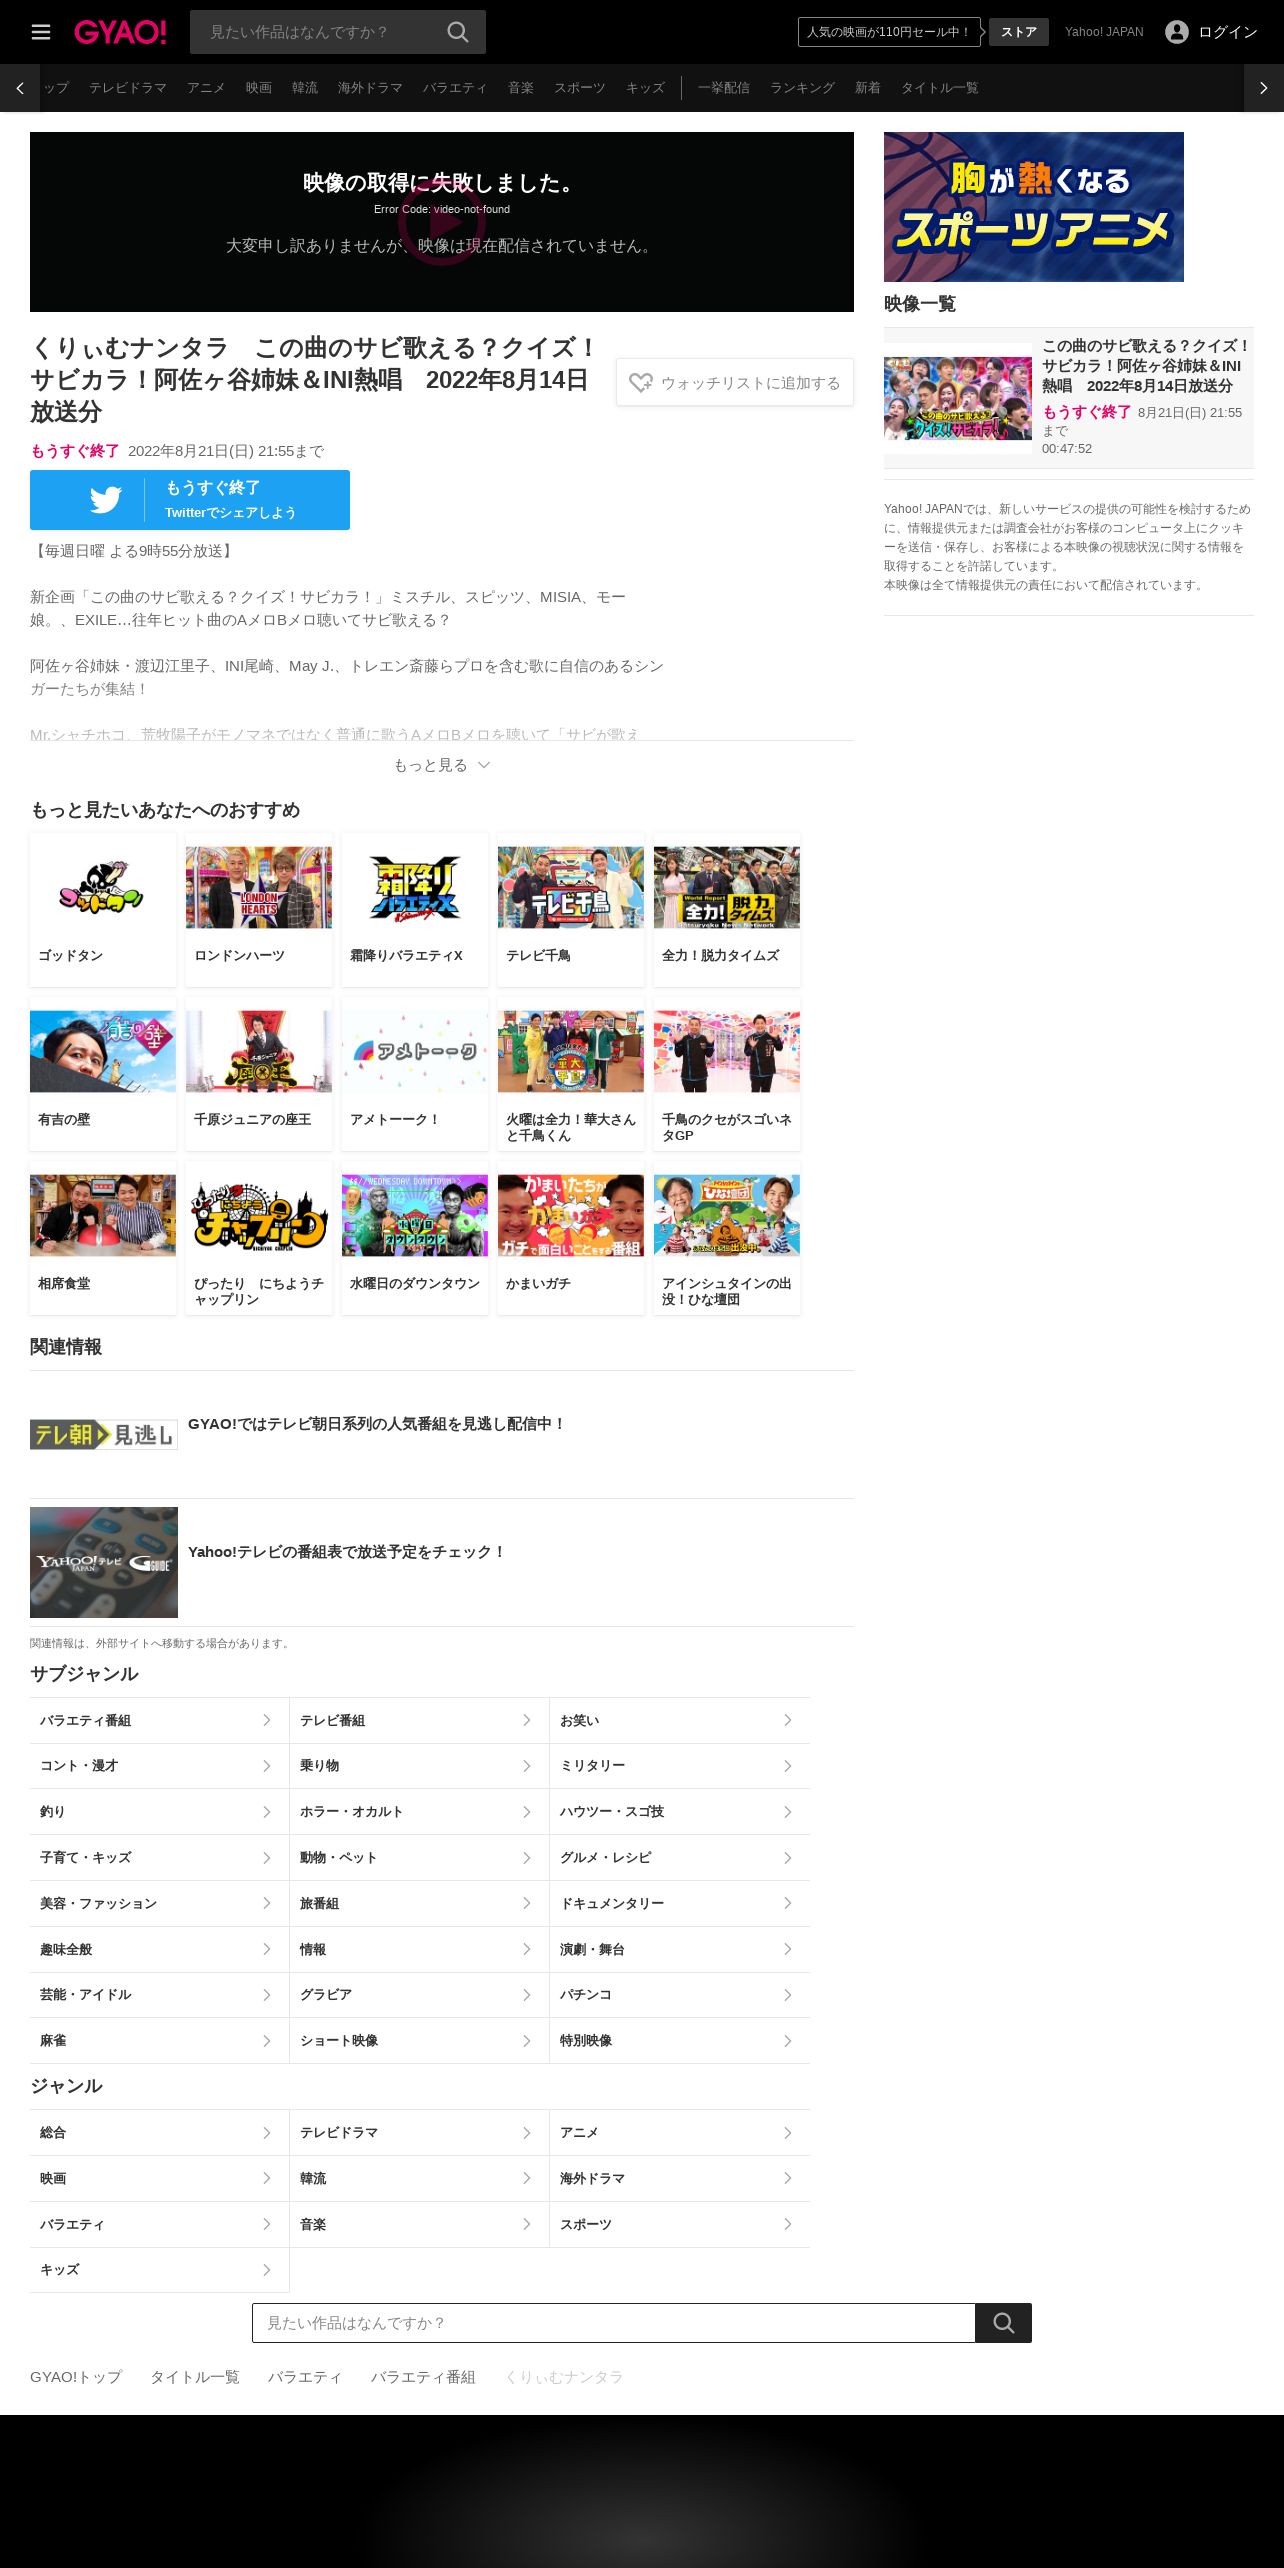Expand description with もっと見る
The height and width of the screenshot is (2568, 1284).
[442, 765]
